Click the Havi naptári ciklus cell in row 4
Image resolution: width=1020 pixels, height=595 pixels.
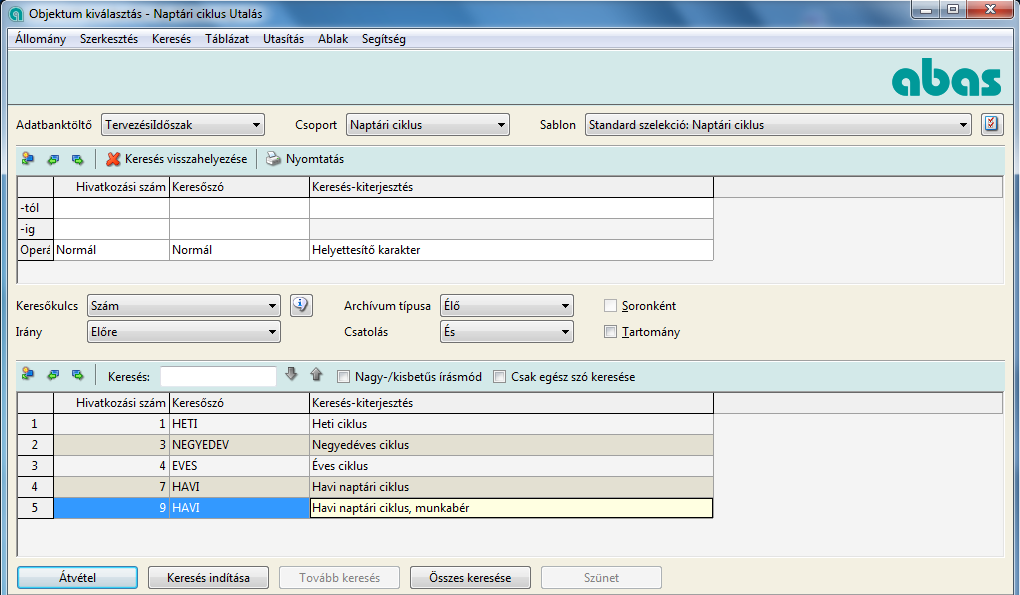pyautogui.click(x=511, y=486)
